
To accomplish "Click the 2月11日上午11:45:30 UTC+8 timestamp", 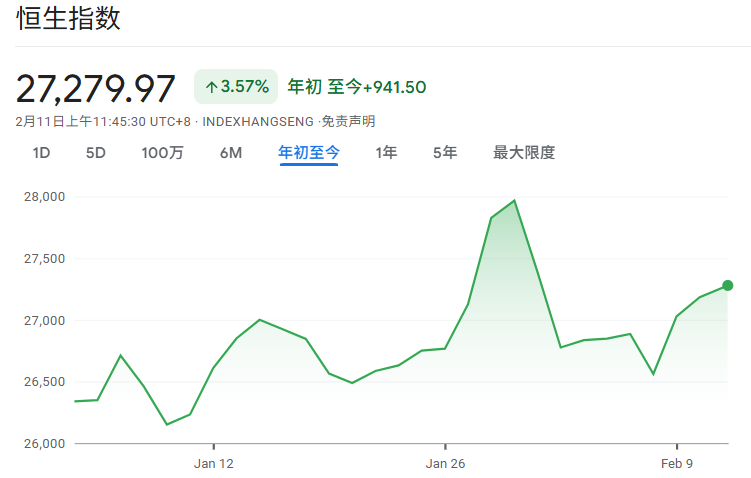I will click(103, 122).
